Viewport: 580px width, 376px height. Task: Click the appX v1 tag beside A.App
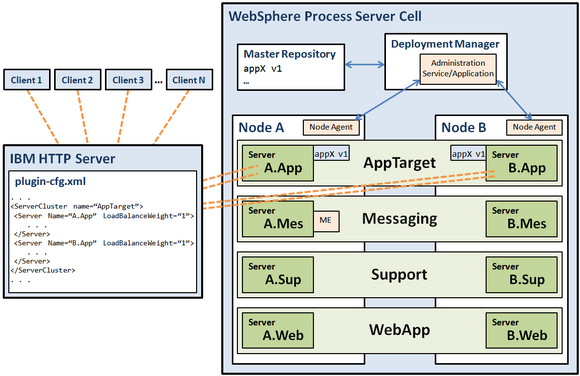click(331, 153)
